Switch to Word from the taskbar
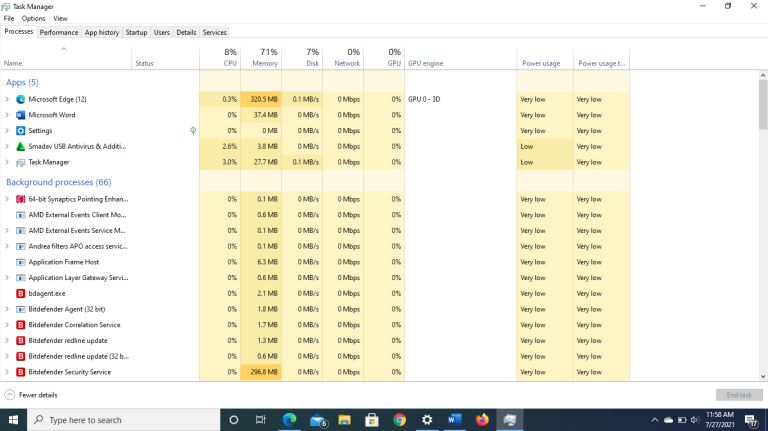 (x=455, y=420)
